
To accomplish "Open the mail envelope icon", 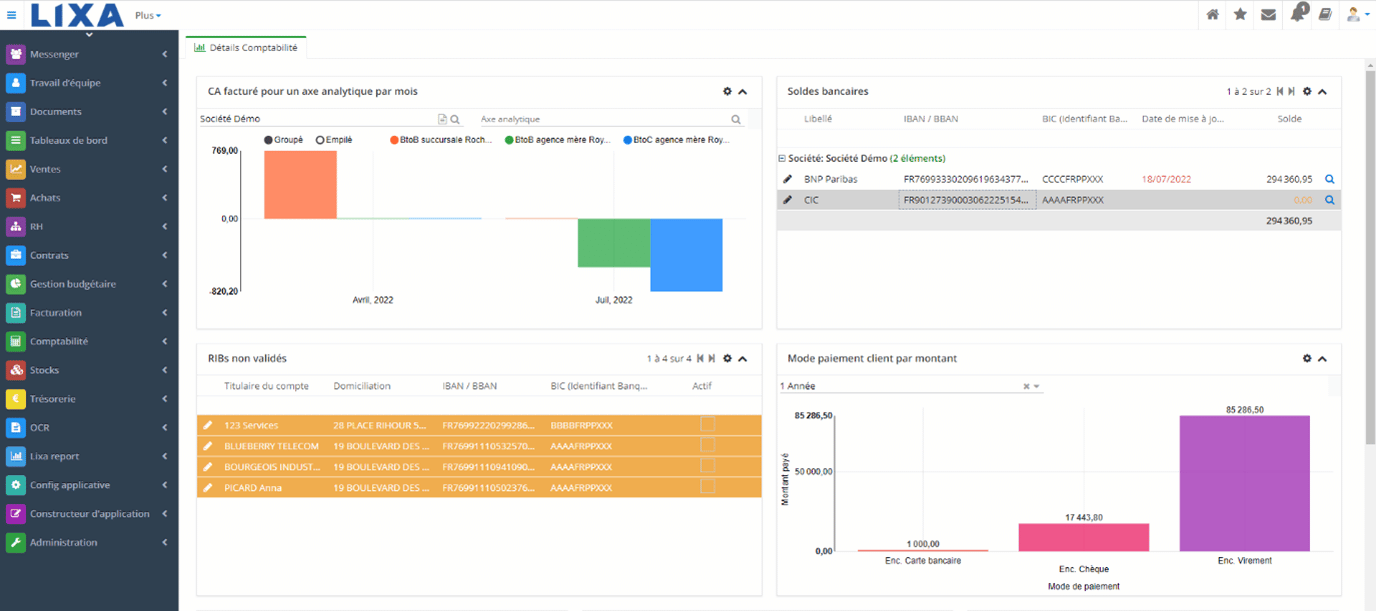I will (1268, 15).
